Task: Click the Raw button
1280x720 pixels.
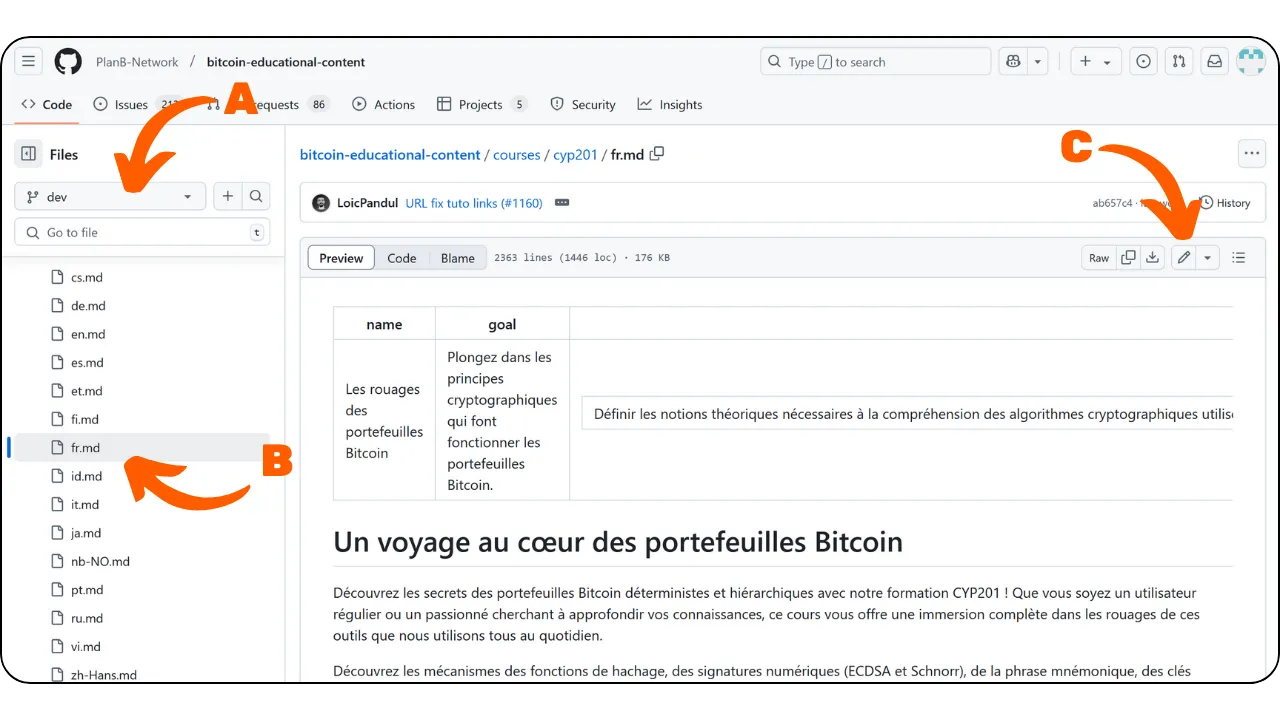Action: click(x=1099, y=258)
